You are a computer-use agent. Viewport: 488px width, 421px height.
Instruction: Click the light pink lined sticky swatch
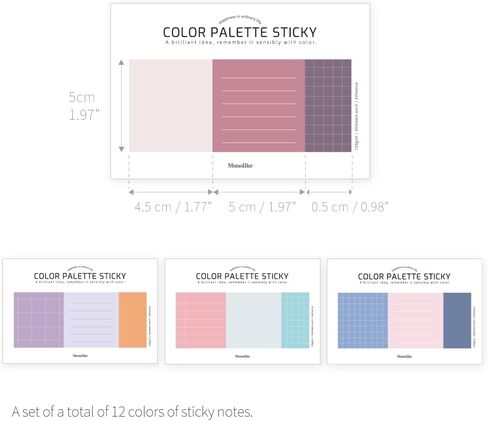tap(416, 321)
